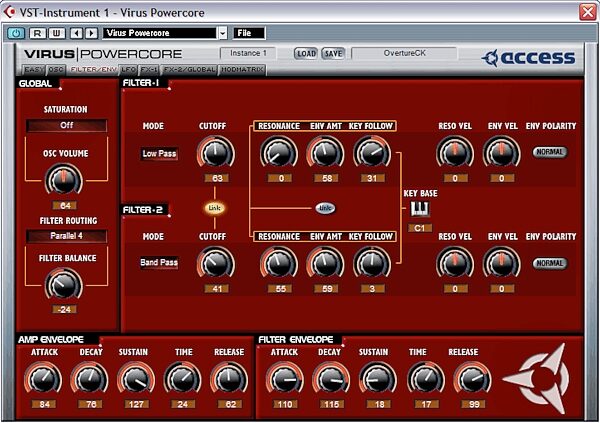Click the Filter-2 cutoff value 41
The image size is (600, 423).
pyautogui.click(x=217, y=289)
